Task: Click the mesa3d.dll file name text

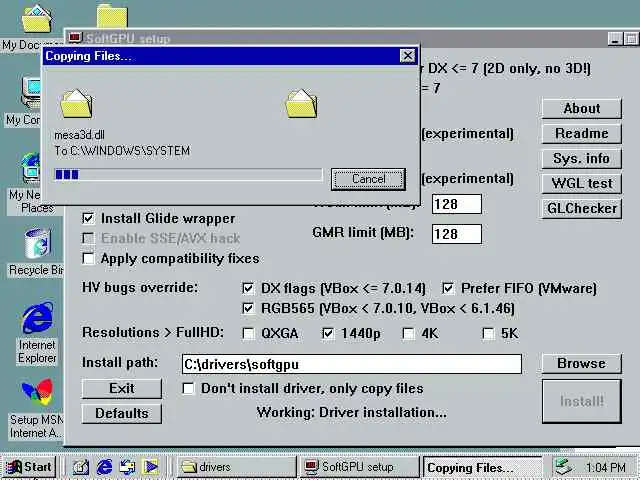Action: click(x=79, y=135)
